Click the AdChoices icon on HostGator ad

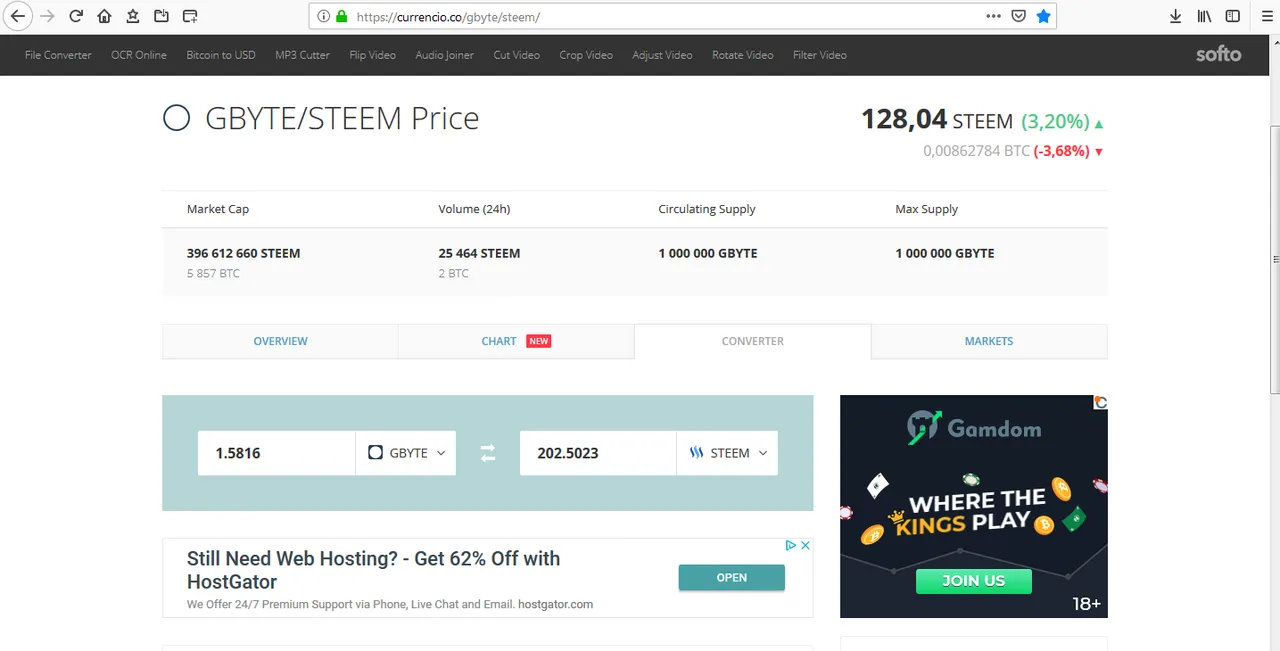click(x=790, y=546)
